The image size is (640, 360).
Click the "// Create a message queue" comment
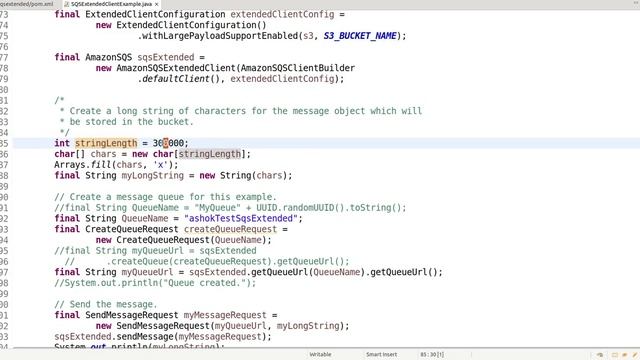[x=165, y=197]
